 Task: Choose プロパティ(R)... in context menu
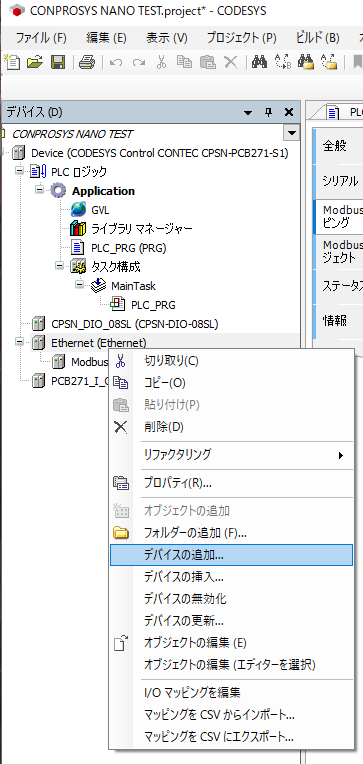pyautogui.click(x=231, y=483)
